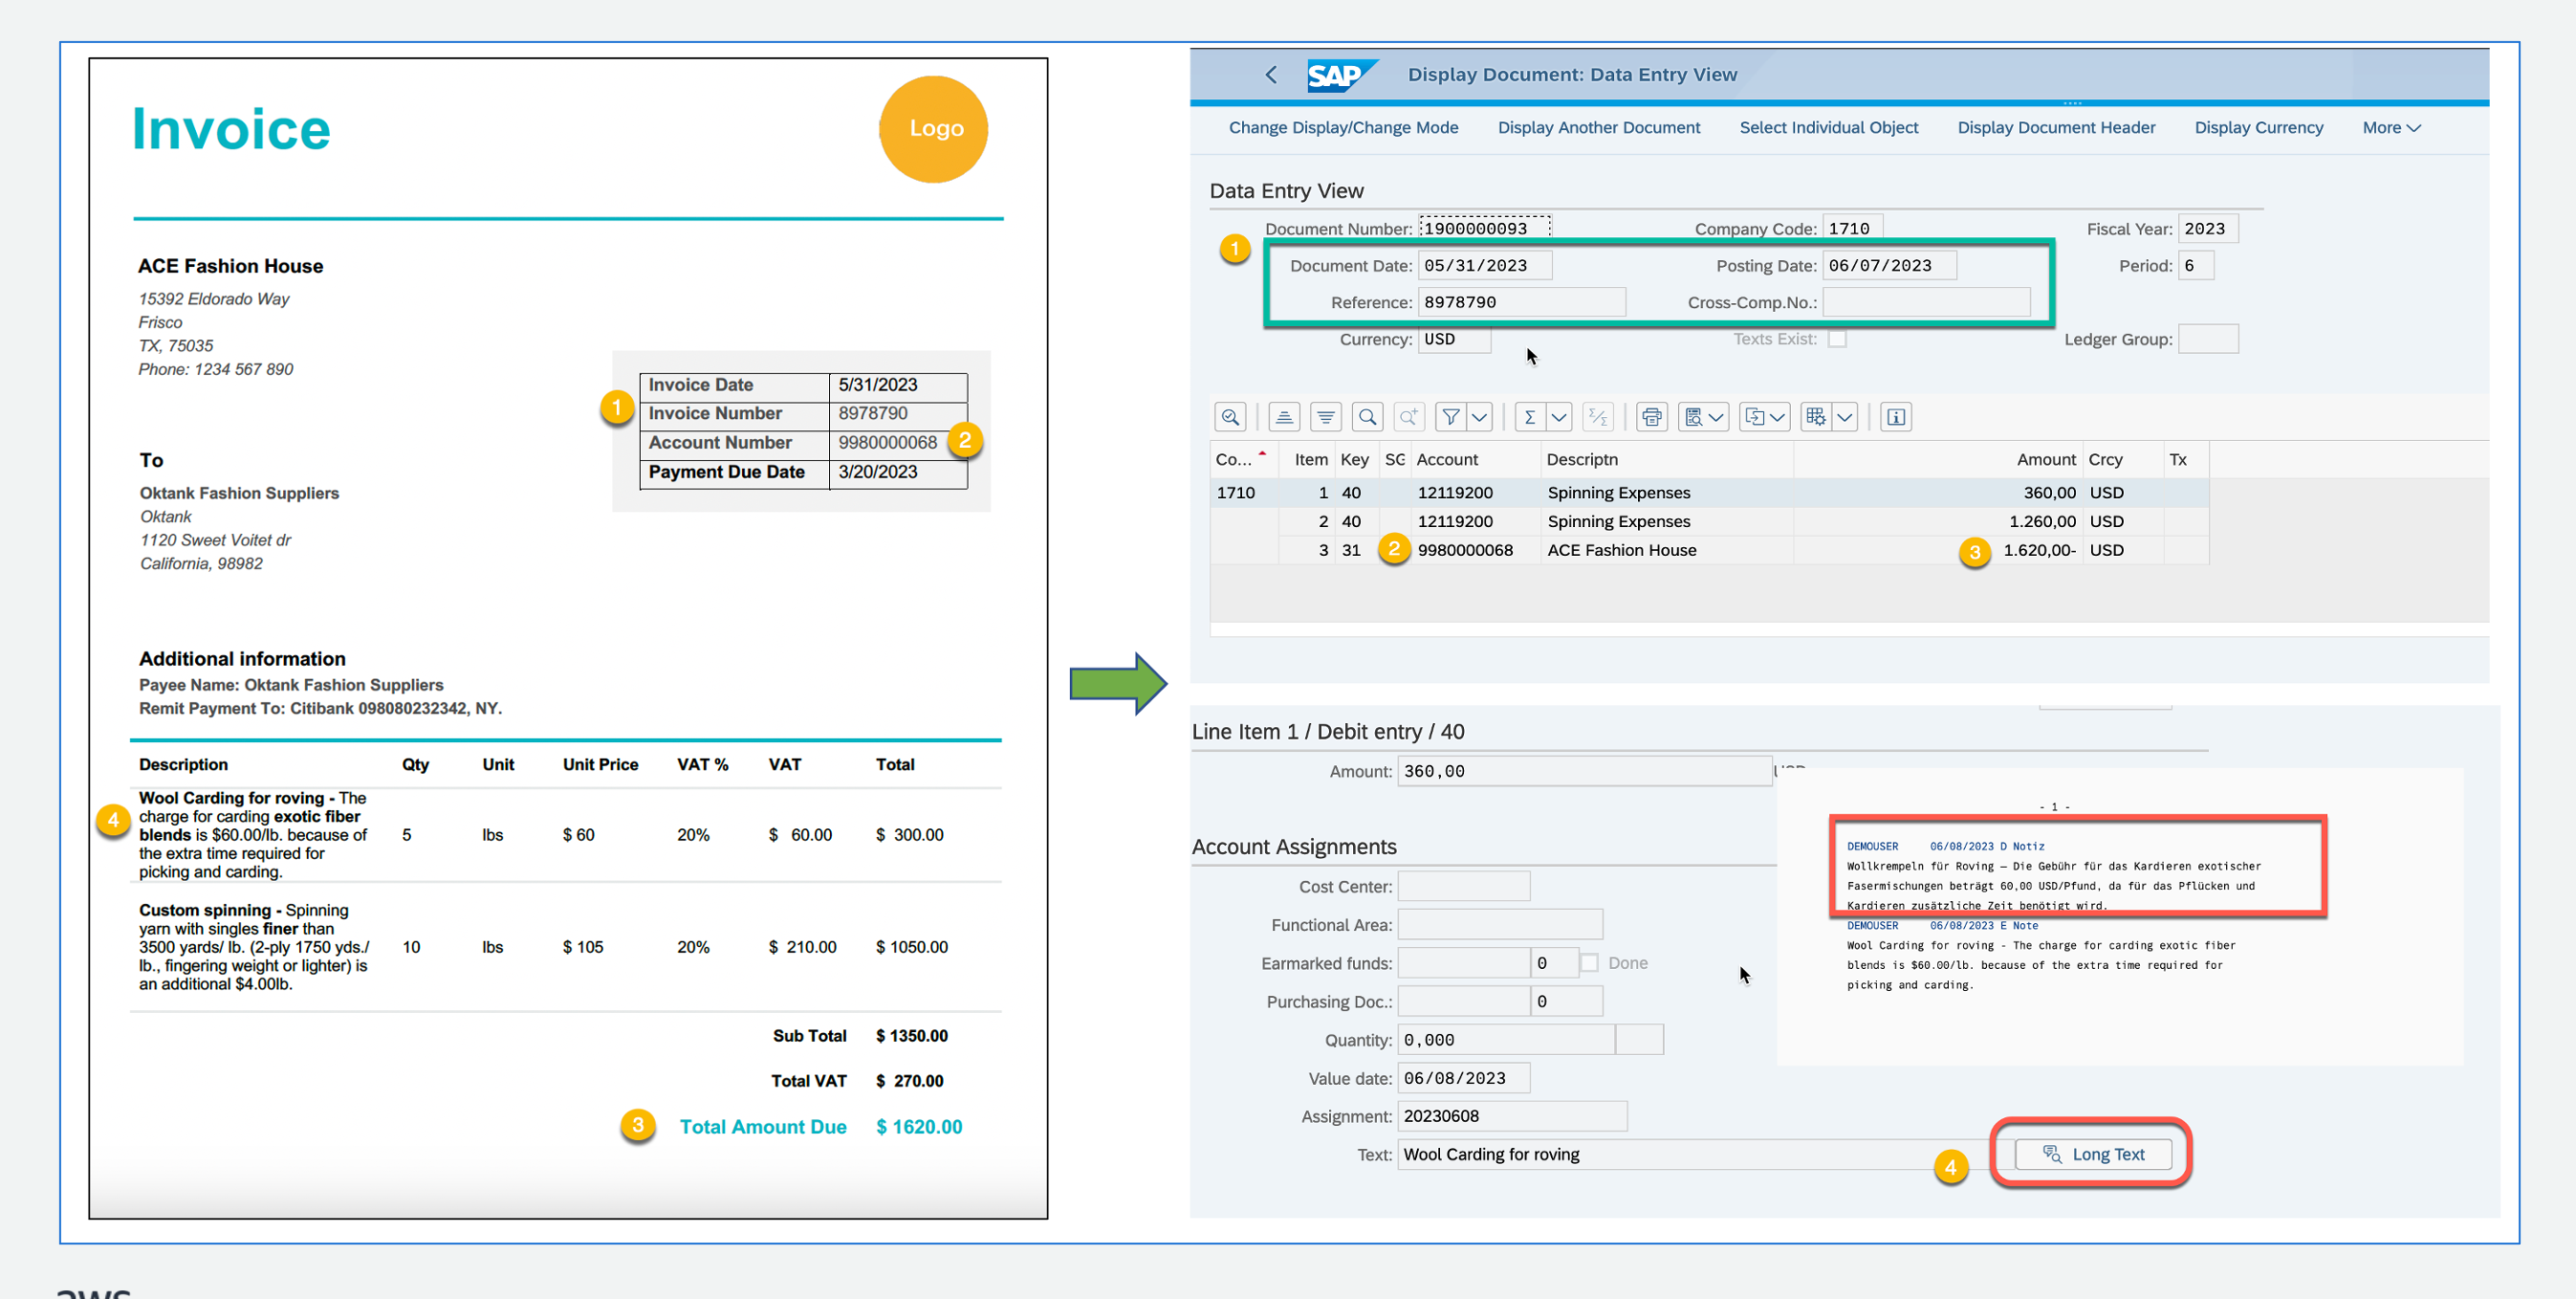Choose Display Another Document
This screenshot has width=2576, height=1299.
(x=1599, y=127)
